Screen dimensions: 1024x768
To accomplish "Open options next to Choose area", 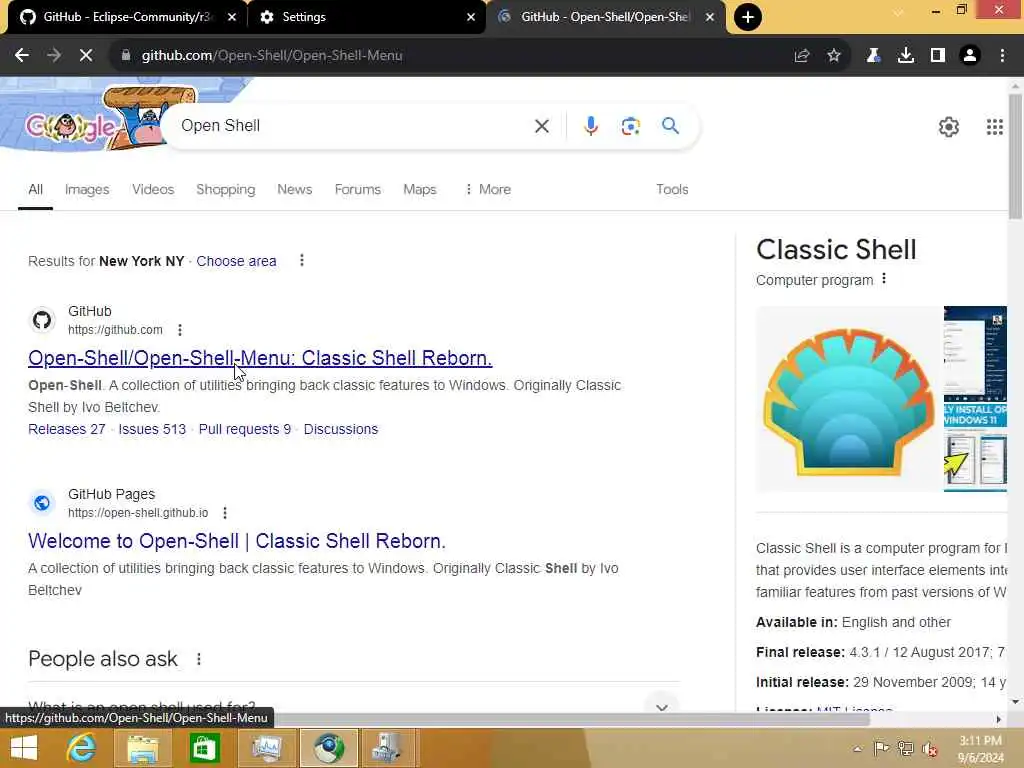I will click(x=302, y=261).
